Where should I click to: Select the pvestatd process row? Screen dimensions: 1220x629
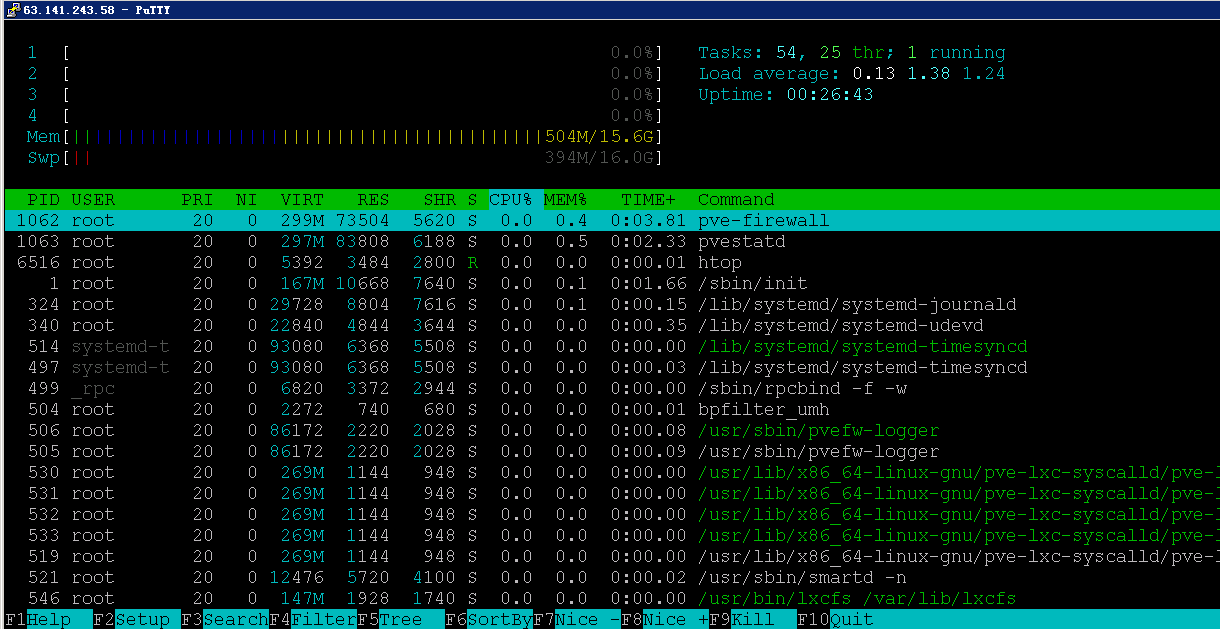click(610, 241)
